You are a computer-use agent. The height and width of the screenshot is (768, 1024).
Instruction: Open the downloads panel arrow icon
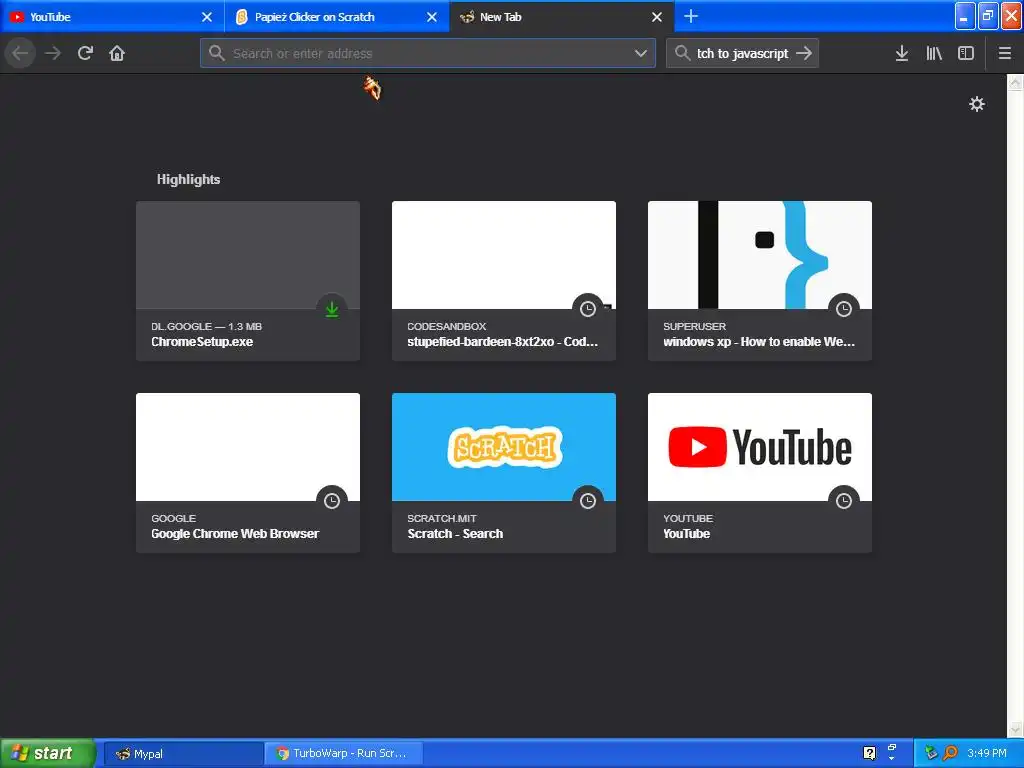[x=902, y=53]
